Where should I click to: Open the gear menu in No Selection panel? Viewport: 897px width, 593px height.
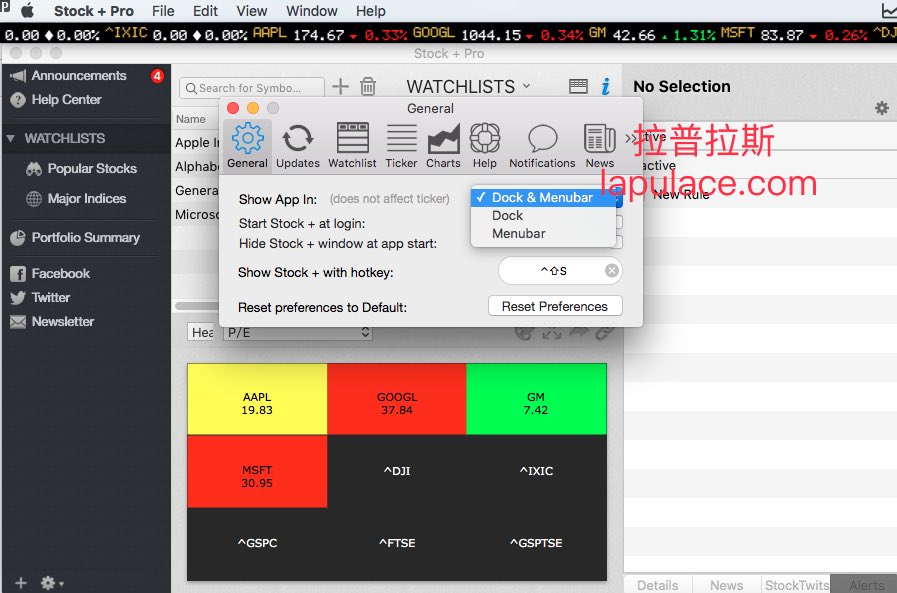(x=882, y=108)
